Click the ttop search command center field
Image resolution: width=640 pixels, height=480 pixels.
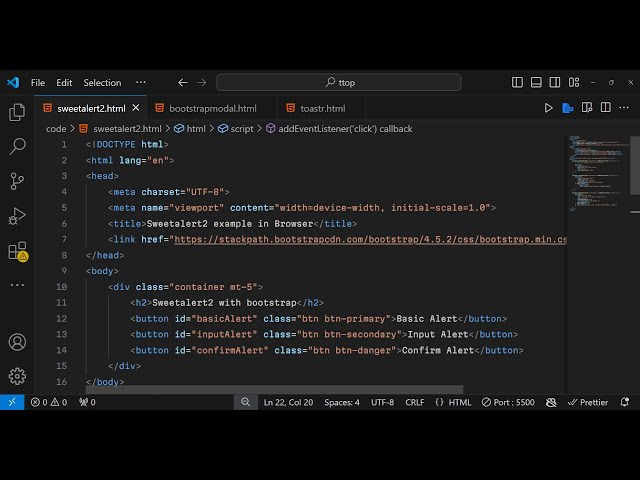click(x=339, y=82)
